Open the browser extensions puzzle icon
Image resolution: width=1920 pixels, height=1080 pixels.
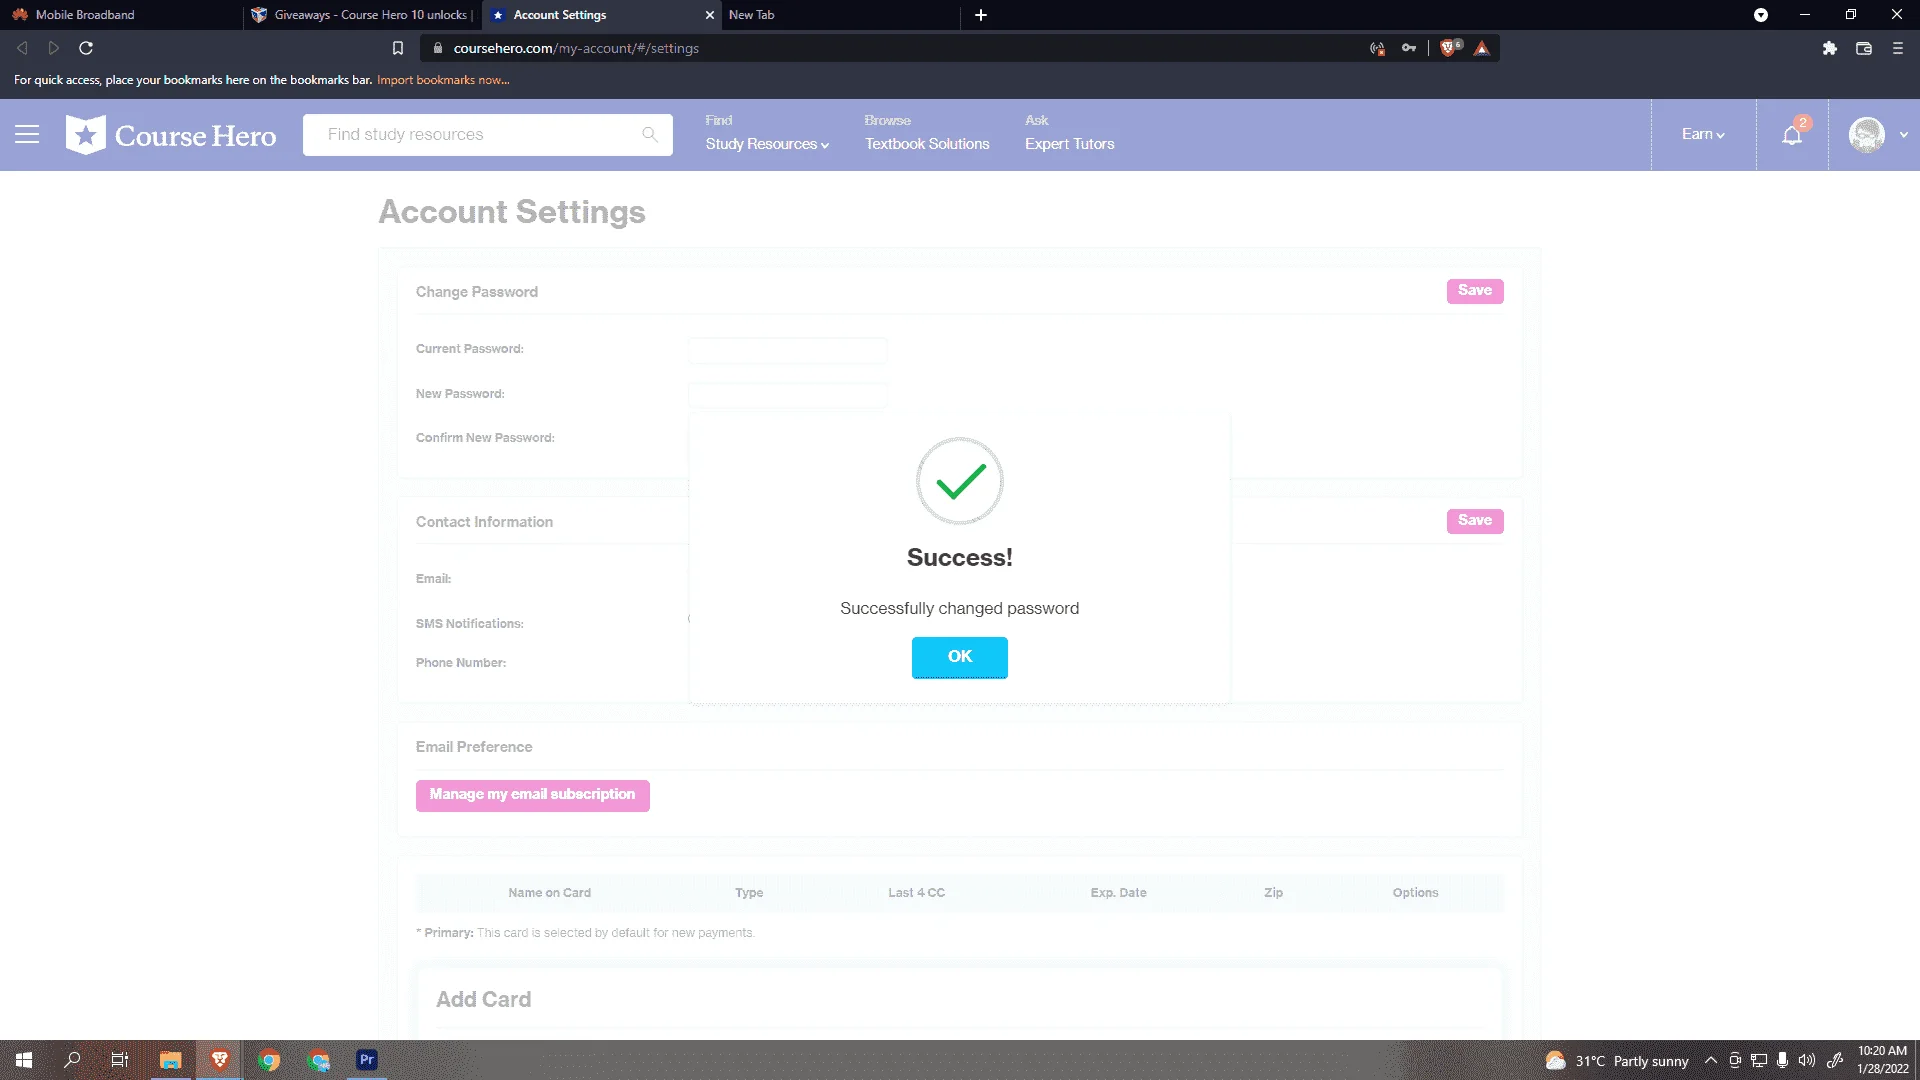(1830, 48)
